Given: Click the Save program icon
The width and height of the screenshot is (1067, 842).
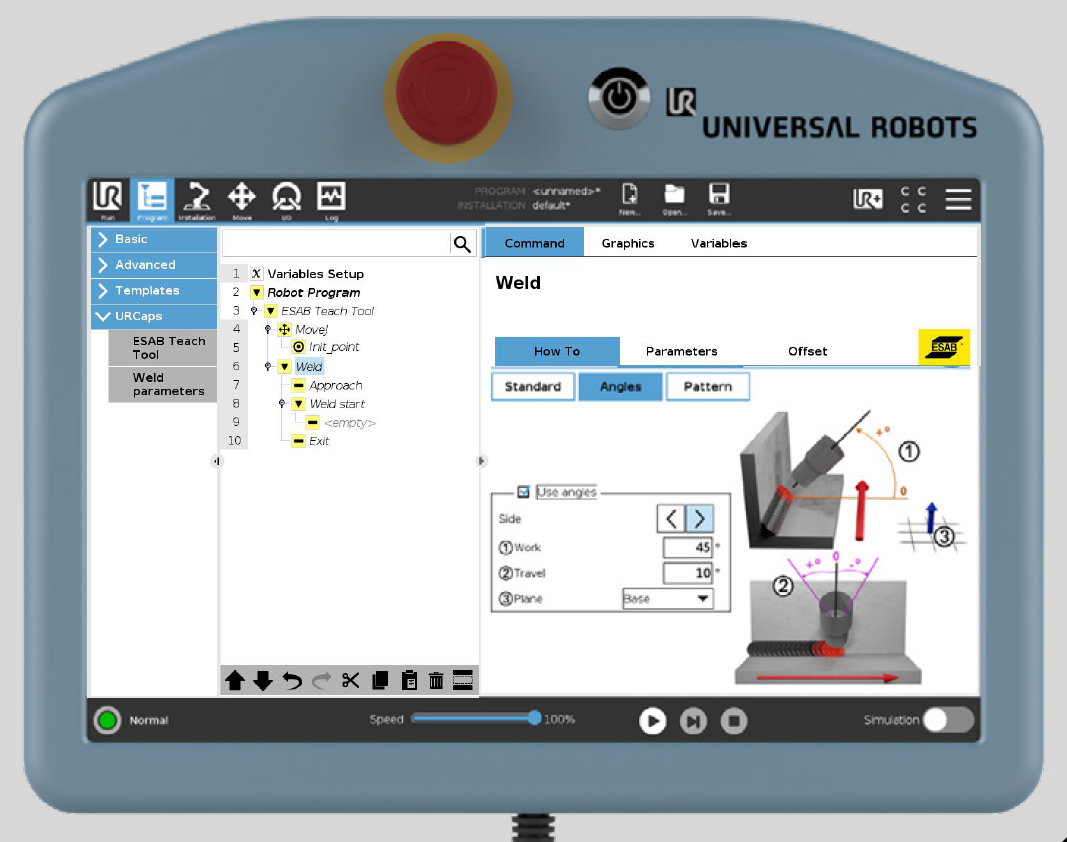Looking at the screenshot, I should click(x=719, y=199).
